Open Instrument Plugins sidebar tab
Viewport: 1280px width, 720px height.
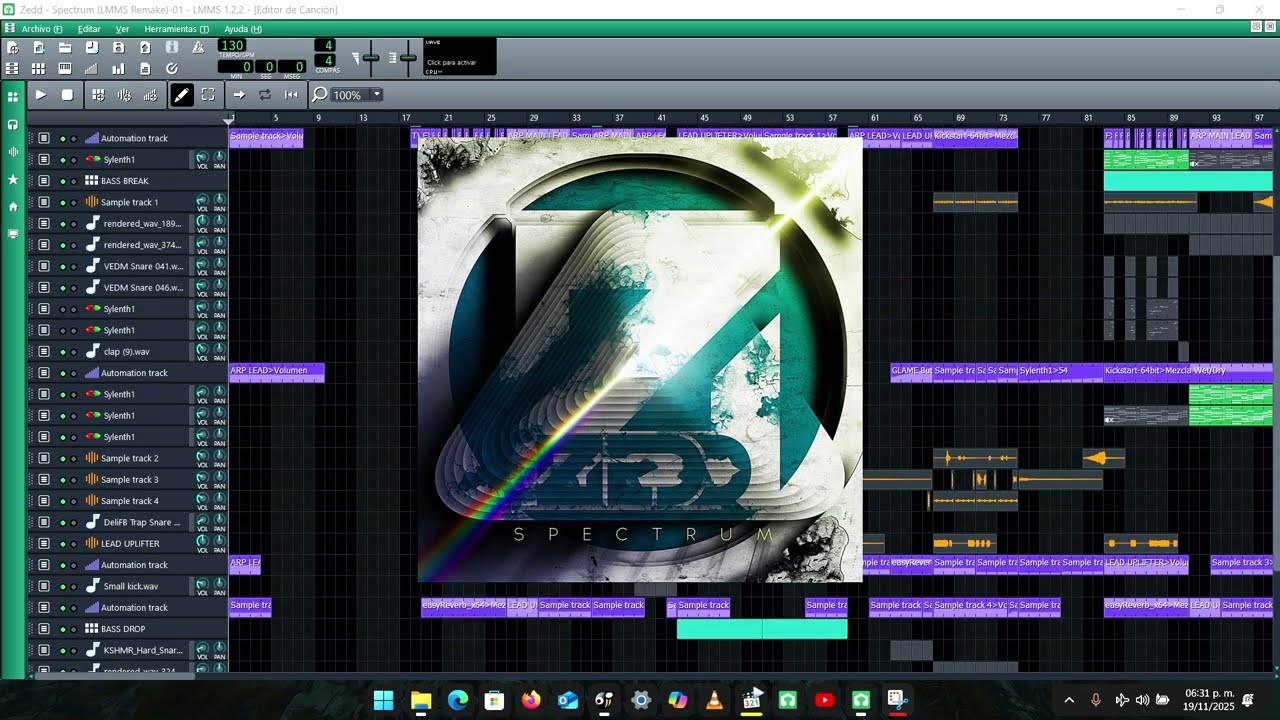[x=13, y=97]
